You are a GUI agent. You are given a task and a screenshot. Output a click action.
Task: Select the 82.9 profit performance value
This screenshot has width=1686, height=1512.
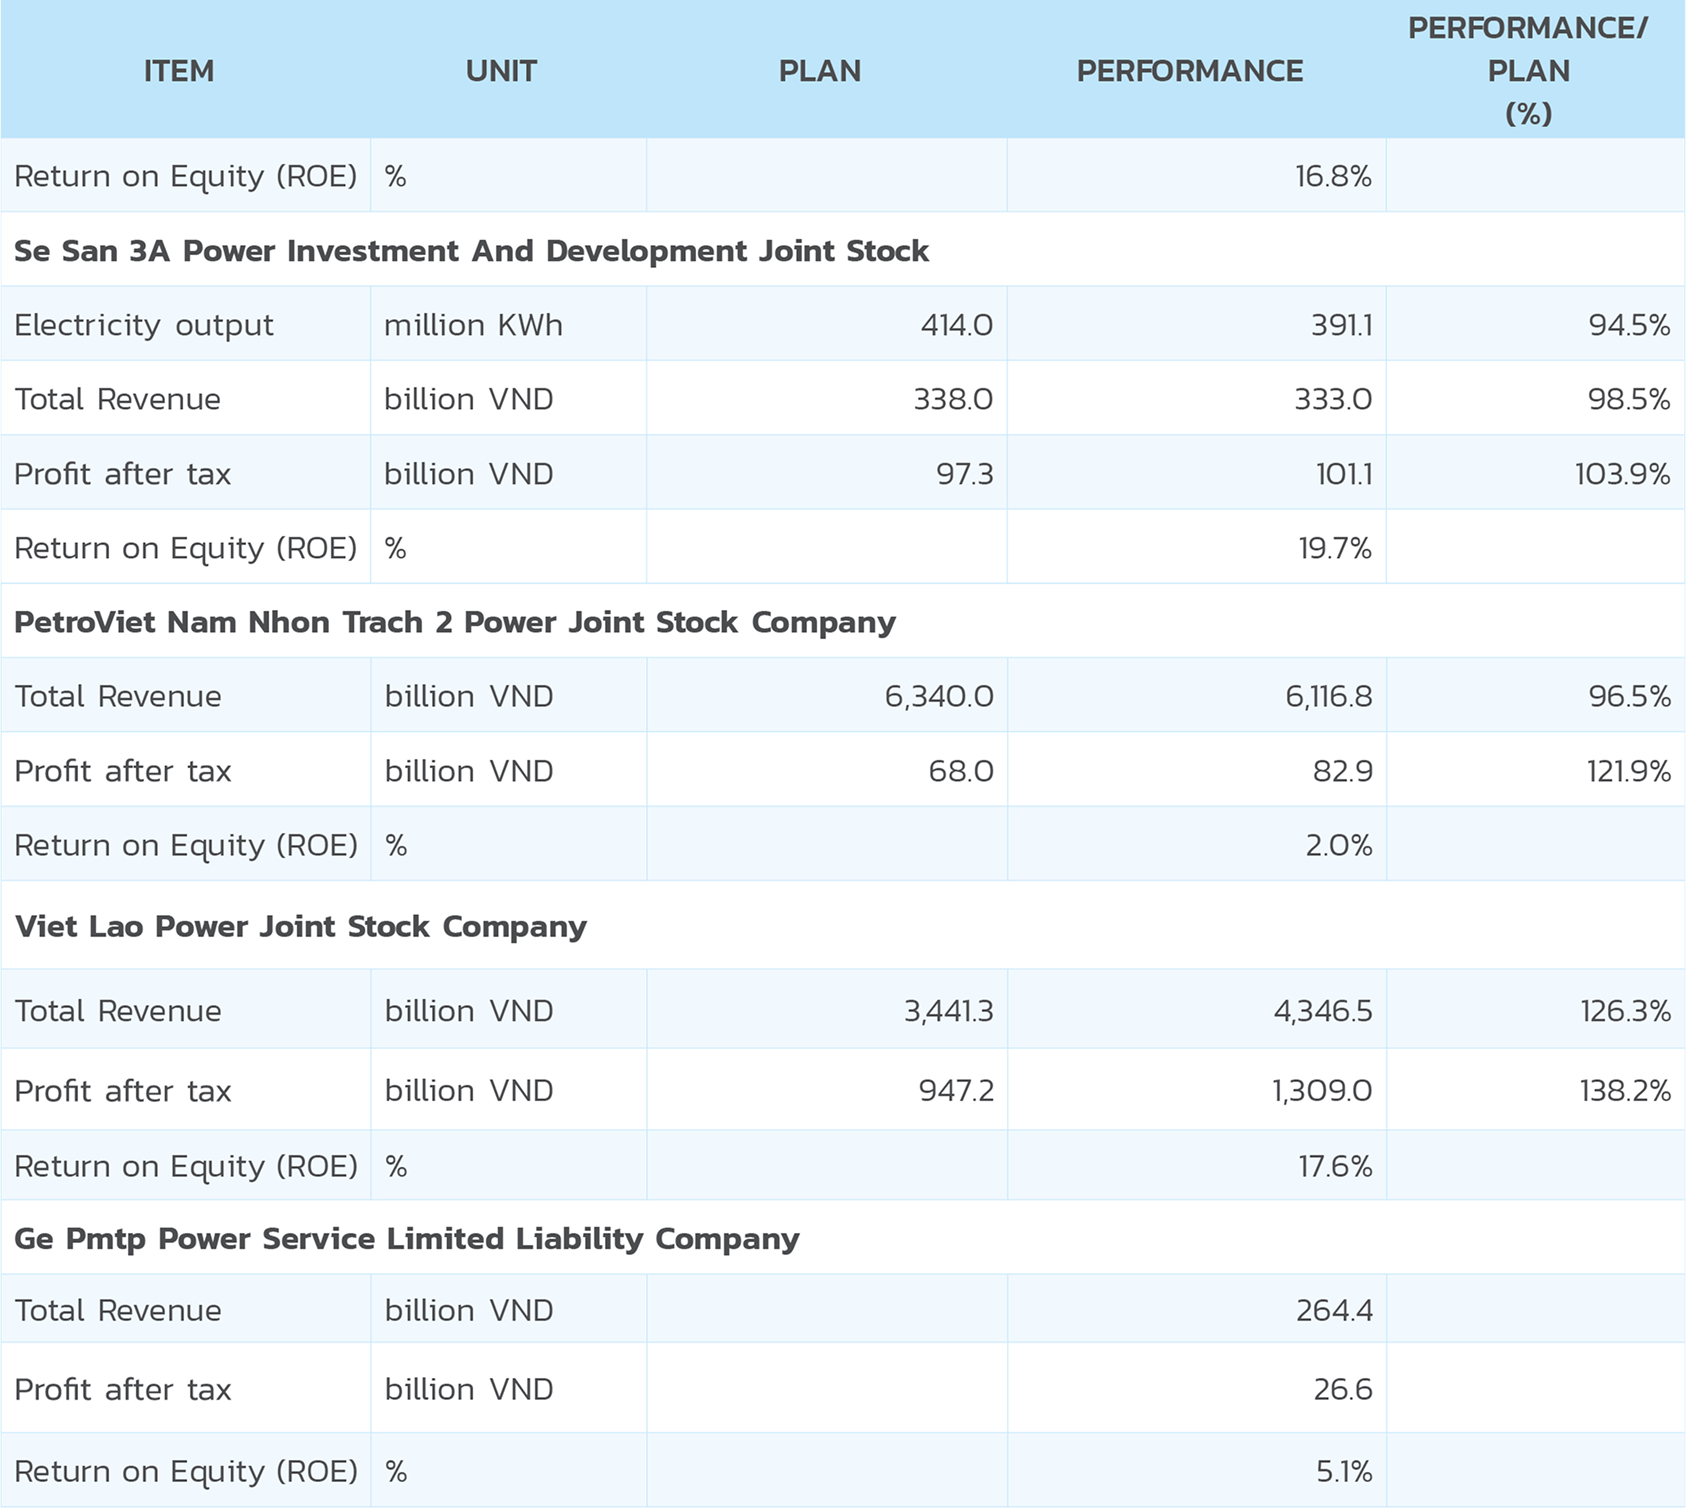tap(1343, 771)
